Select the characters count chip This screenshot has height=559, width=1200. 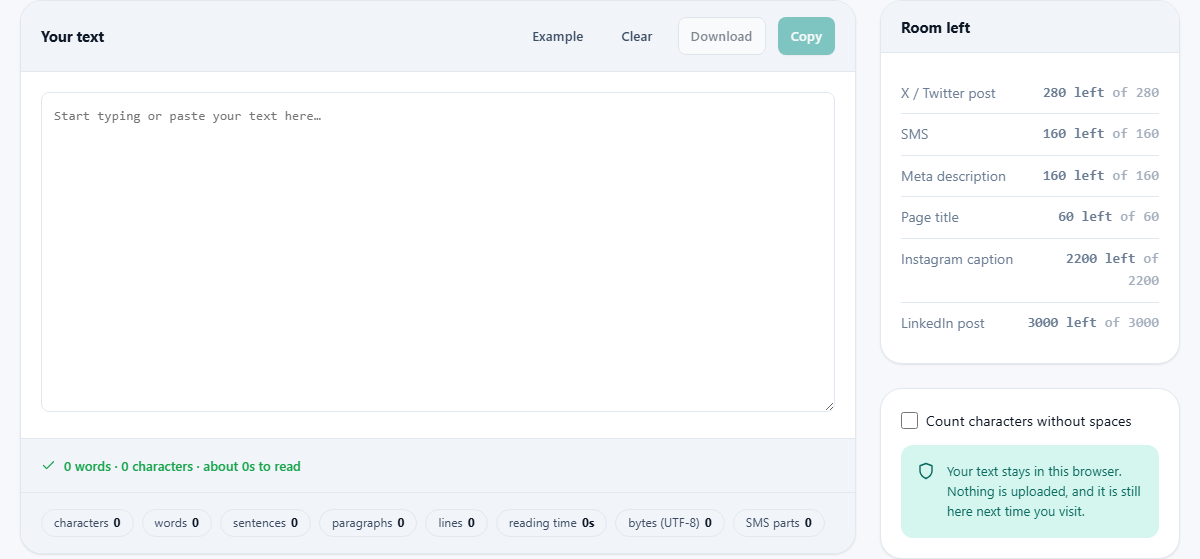click(x=87, y=523)
